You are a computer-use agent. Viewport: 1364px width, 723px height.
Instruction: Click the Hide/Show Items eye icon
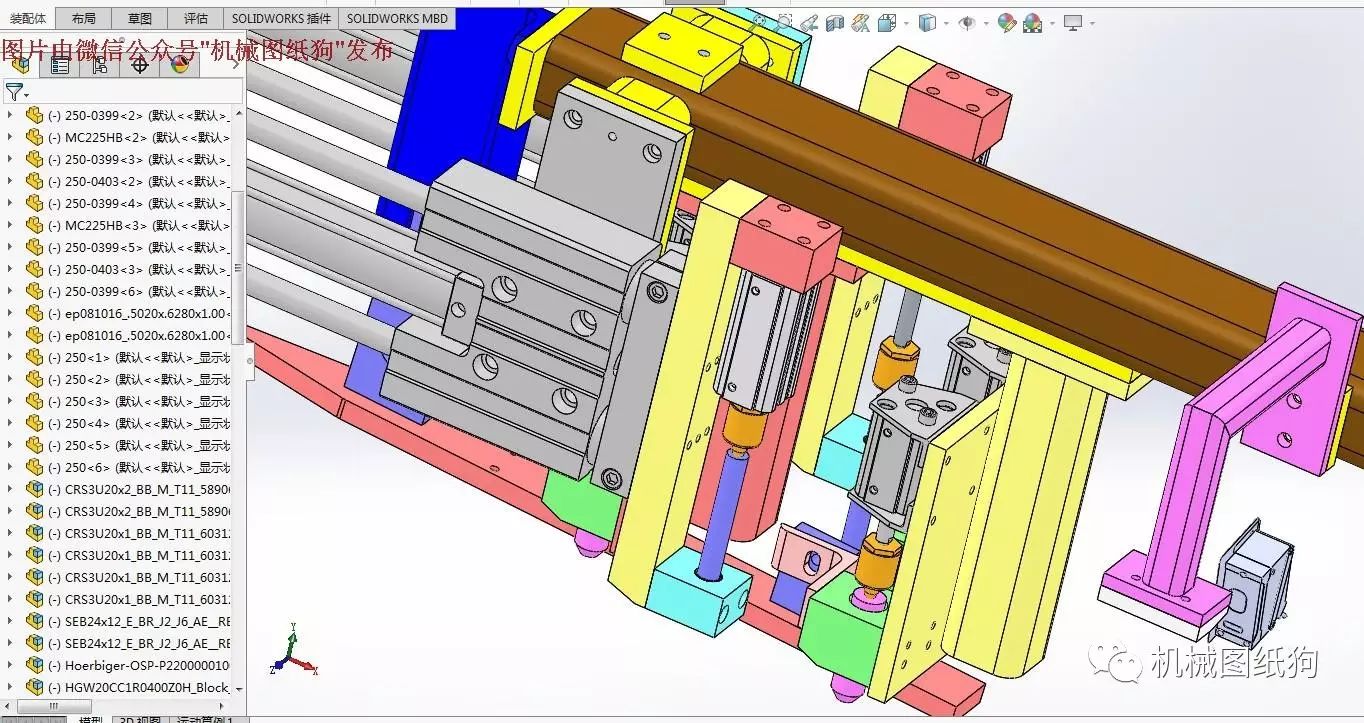[x=966, y=22]
